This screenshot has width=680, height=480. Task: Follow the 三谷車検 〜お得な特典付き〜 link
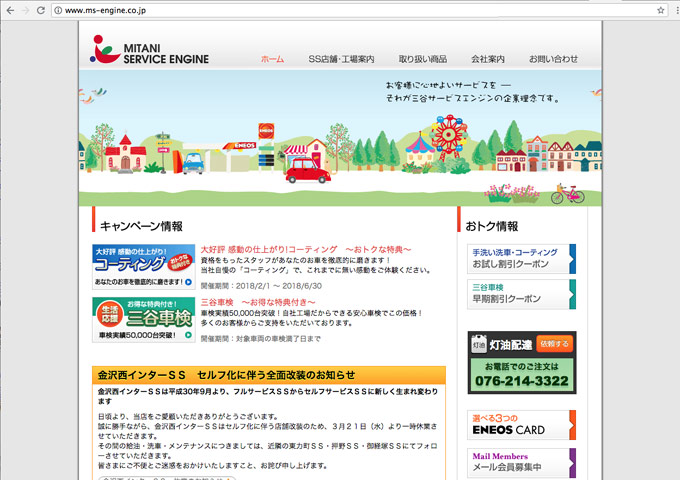pos(258,301)
